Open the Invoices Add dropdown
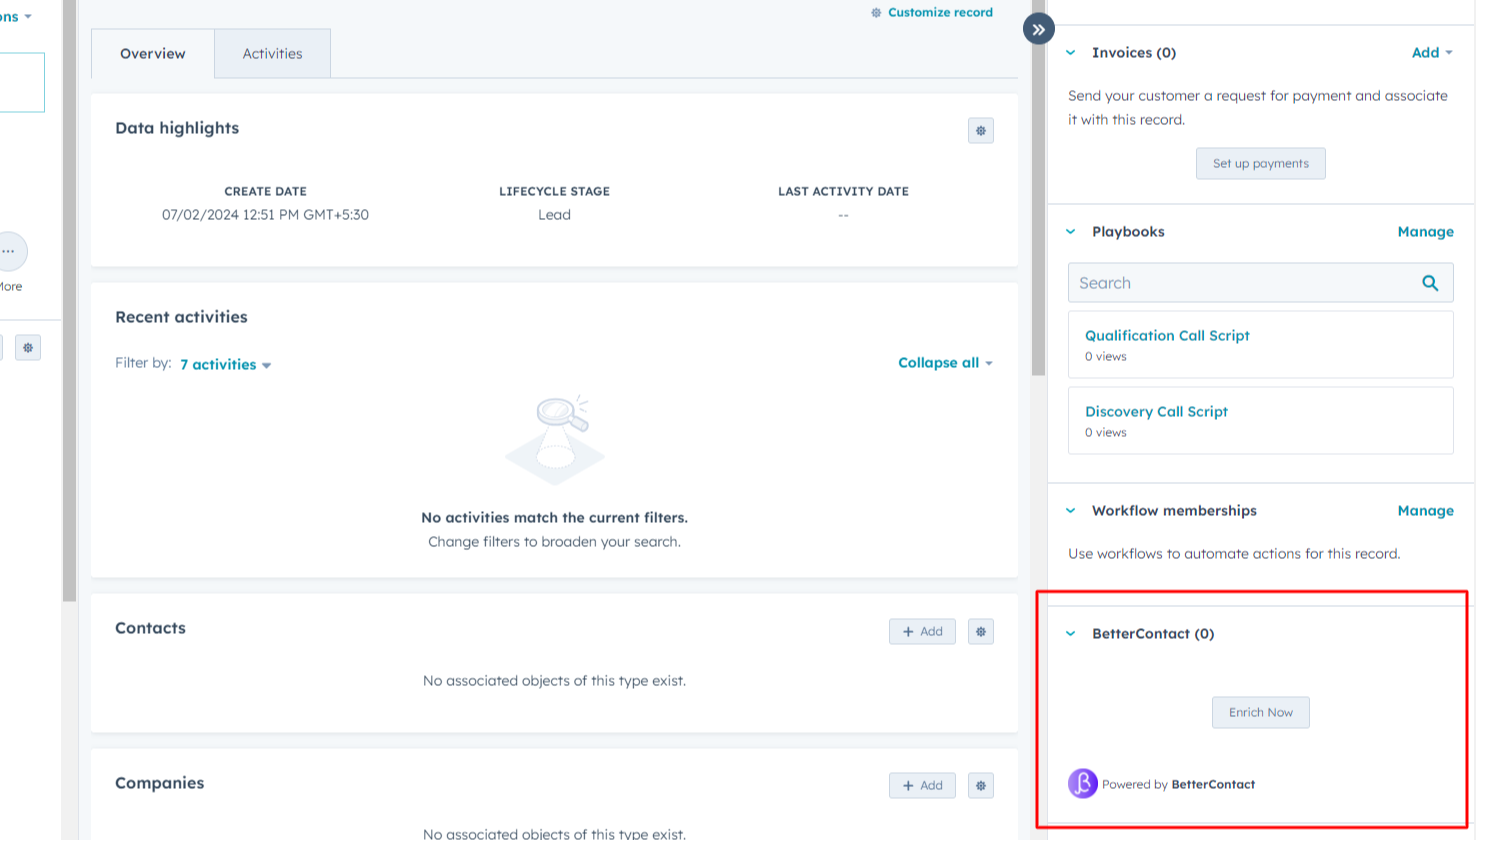Viewport: 1495px width, 841px height. pyautogui.click(x=1432, y=53)
